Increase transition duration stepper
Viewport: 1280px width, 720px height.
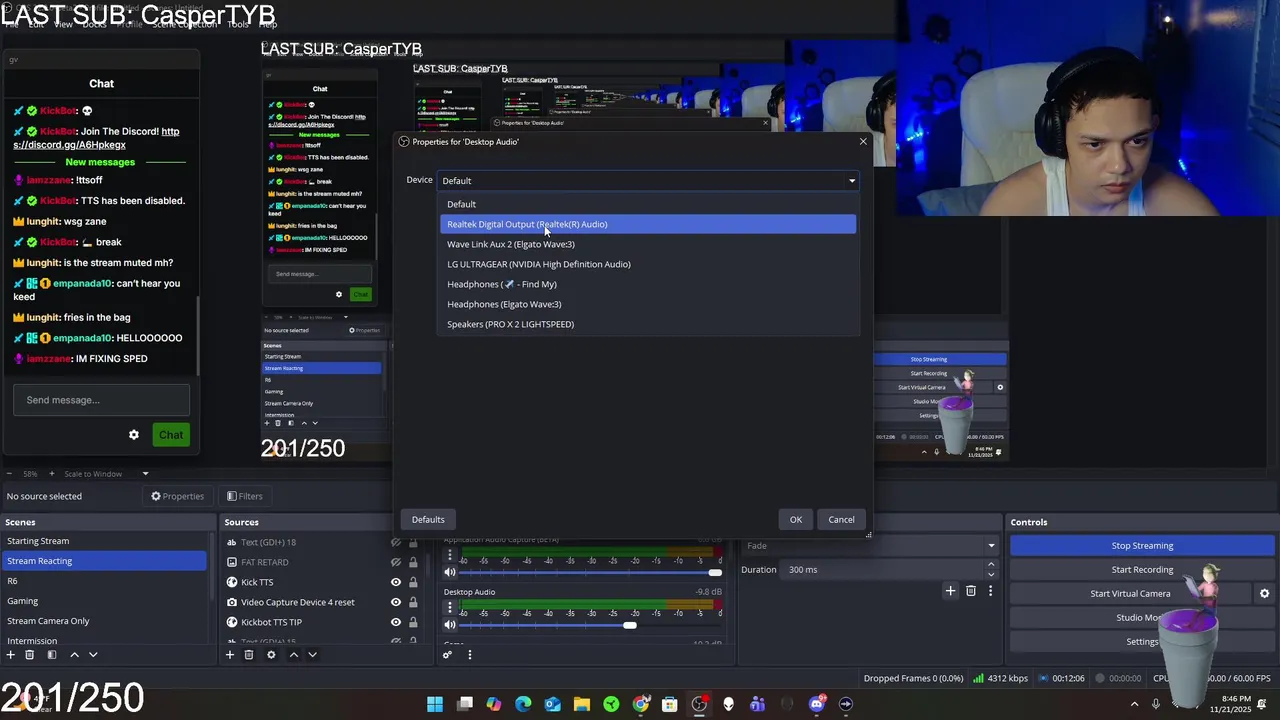point(991,565)
